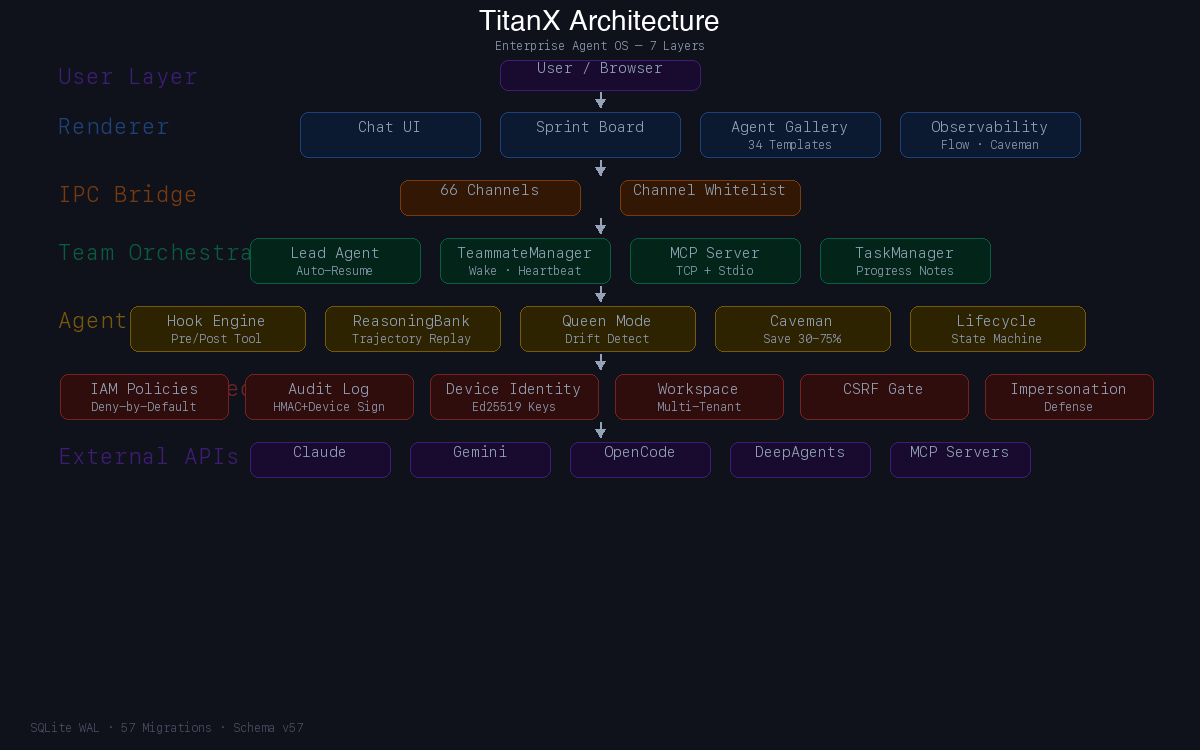Open the MCP Server TCP + Stdio node
The width and height of the screenshot is (1200, 750).
715,260
